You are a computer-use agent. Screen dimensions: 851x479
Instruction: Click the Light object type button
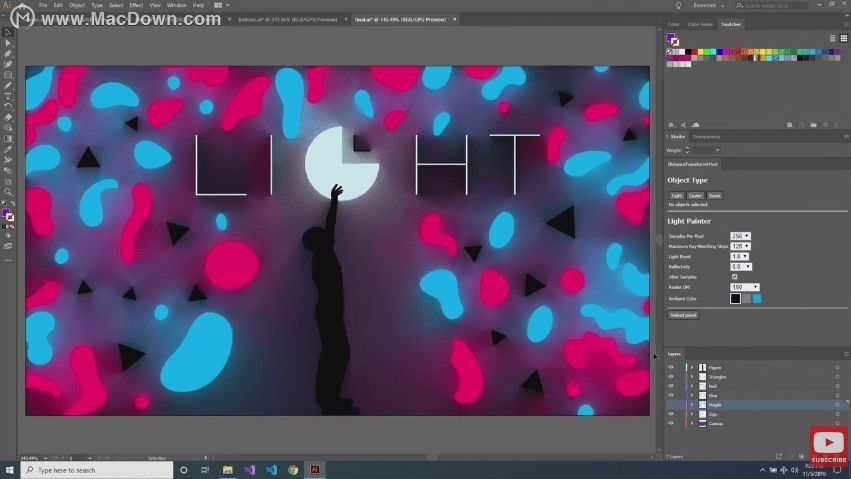pyautogui.click(x=677, y=196)
